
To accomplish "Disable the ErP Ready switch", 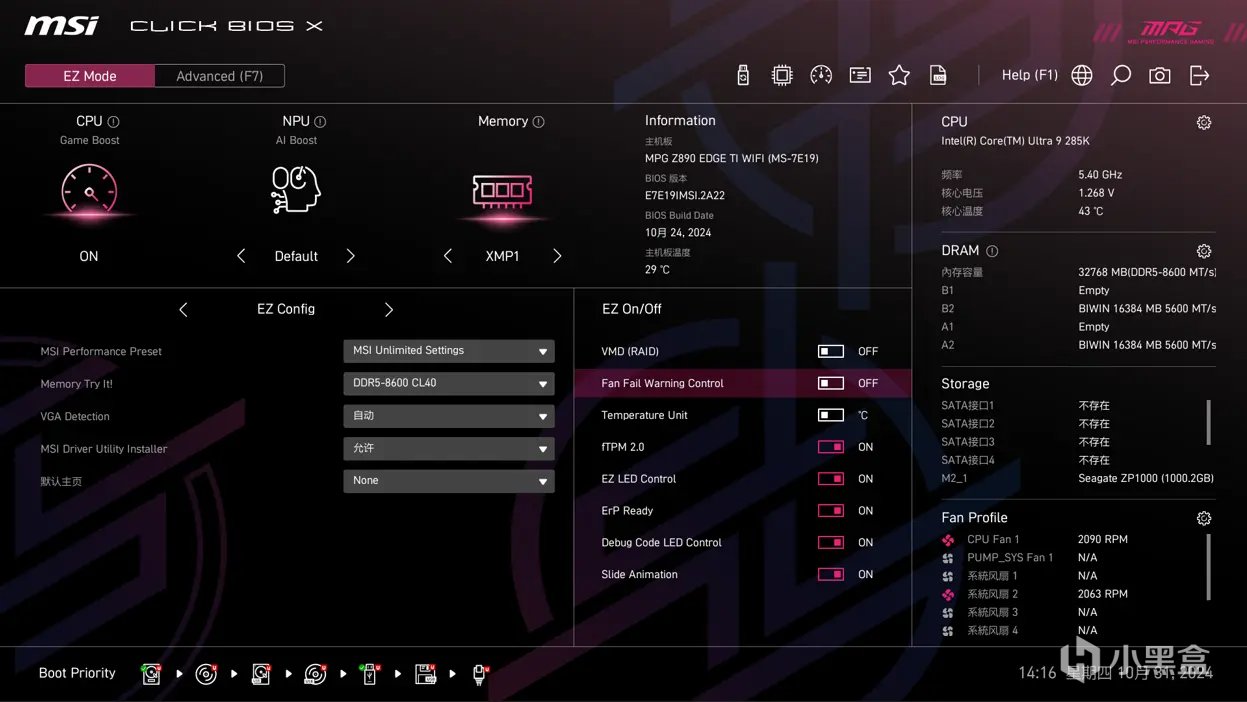I will pos(831,511).
